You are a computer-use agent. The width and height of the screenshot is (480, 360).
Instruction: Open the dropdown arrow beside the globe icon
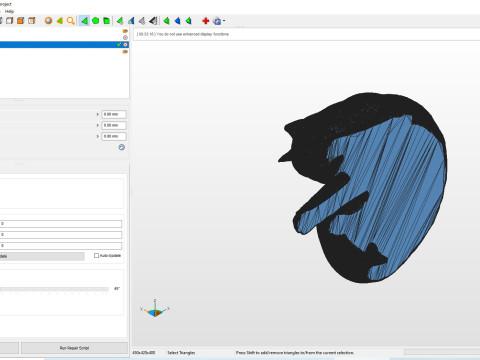[x=224, y=21]
